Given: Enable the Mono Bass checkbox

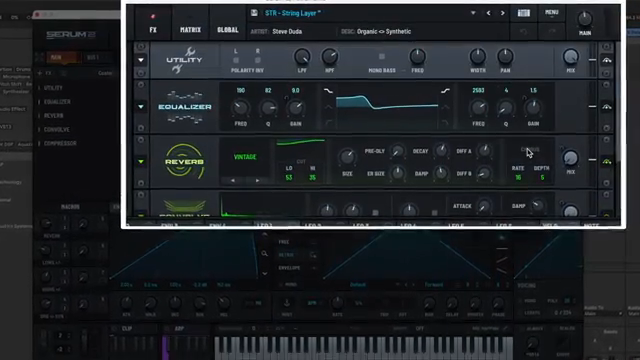Looking at the screenshot, I should [x=382, y=56].
